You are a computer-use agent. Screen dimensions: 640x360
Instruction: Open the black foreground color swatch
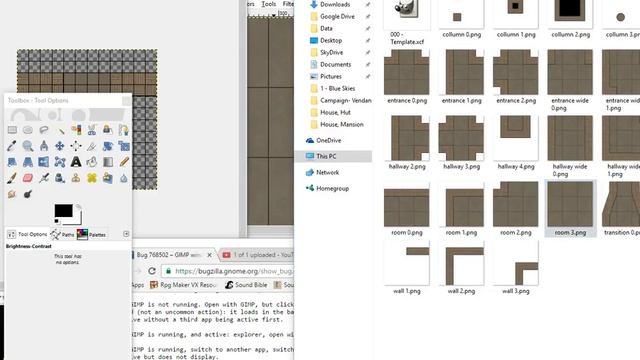(63, 211)
